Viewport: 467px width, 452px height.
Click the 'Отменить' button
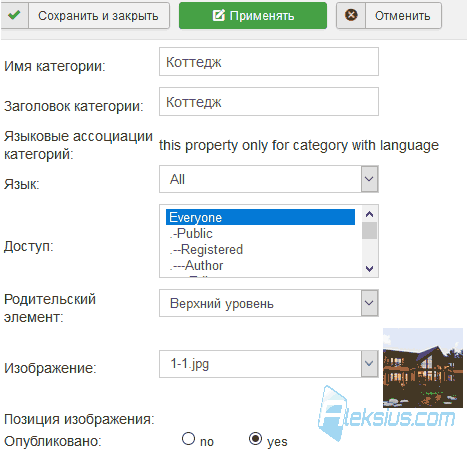pyautogui.click(x=389, y=16)
